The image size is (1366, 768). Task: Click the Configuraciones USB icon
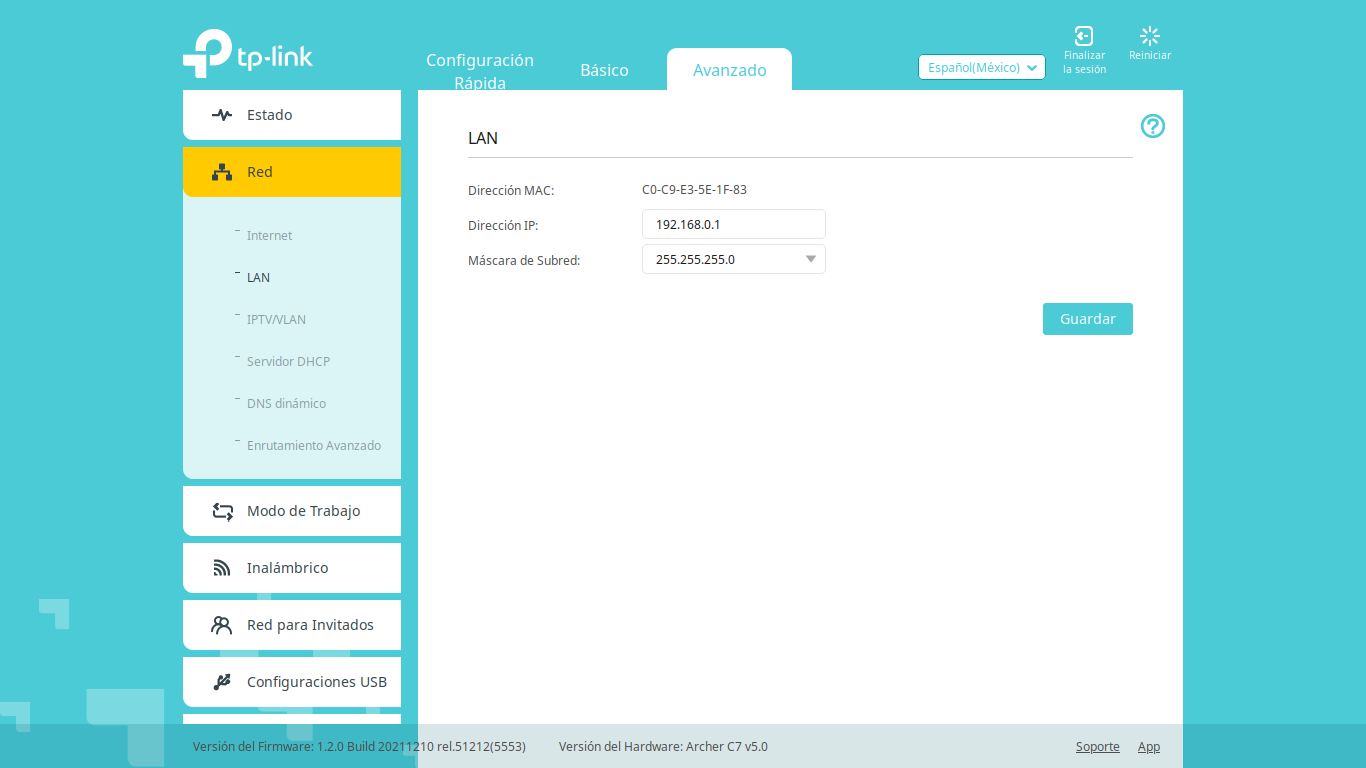[222, 682]
